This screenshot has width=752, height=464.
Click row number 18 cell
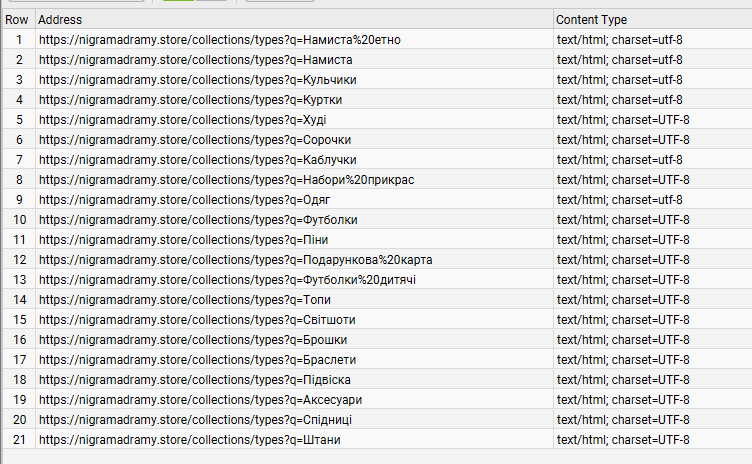tap(19, 380)
